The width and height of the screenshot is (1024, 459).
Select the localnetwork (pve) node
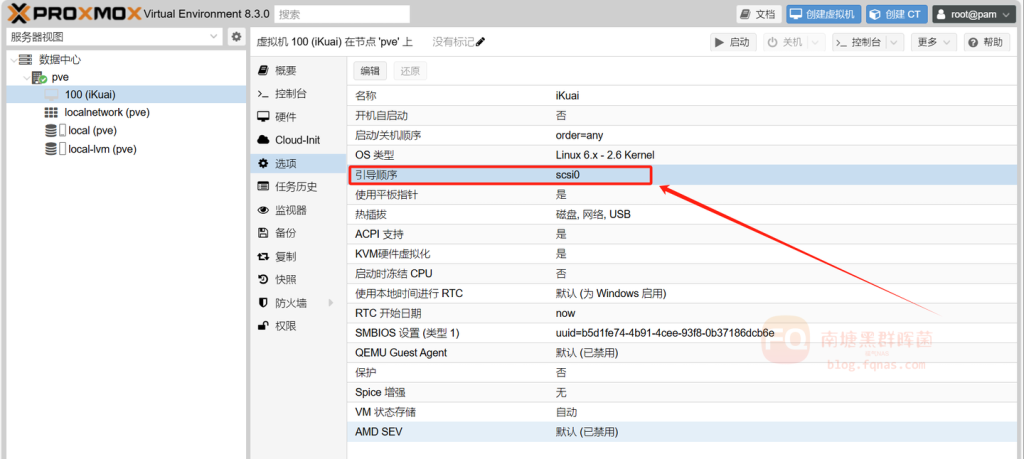coord(106,112)
